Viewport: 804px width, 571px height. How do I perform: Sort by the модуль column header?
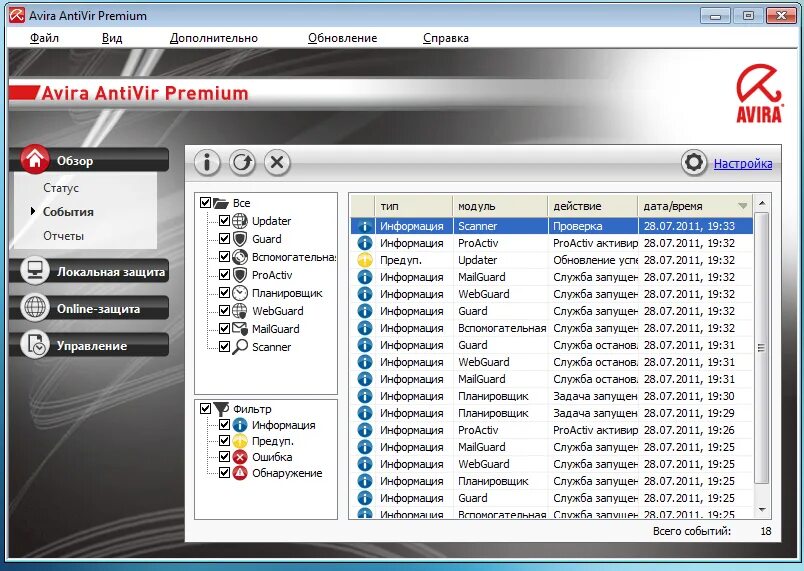[500, 206]
